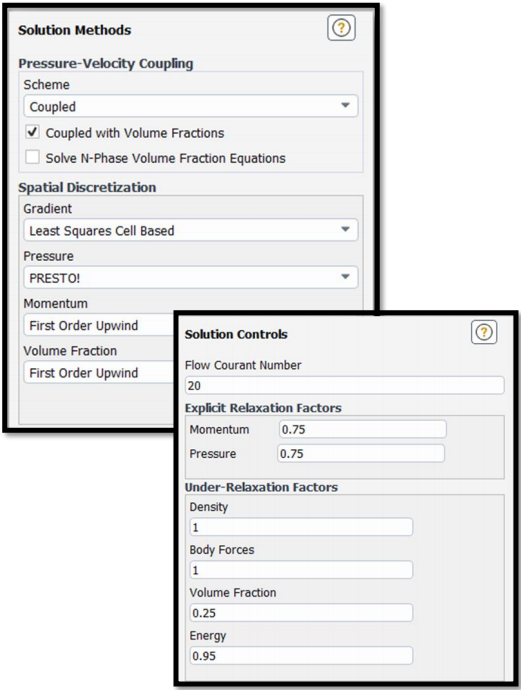Viewport: 521px width, 690px height.
Task: Open help for Solution Controls panel
Action: point(484,332)
